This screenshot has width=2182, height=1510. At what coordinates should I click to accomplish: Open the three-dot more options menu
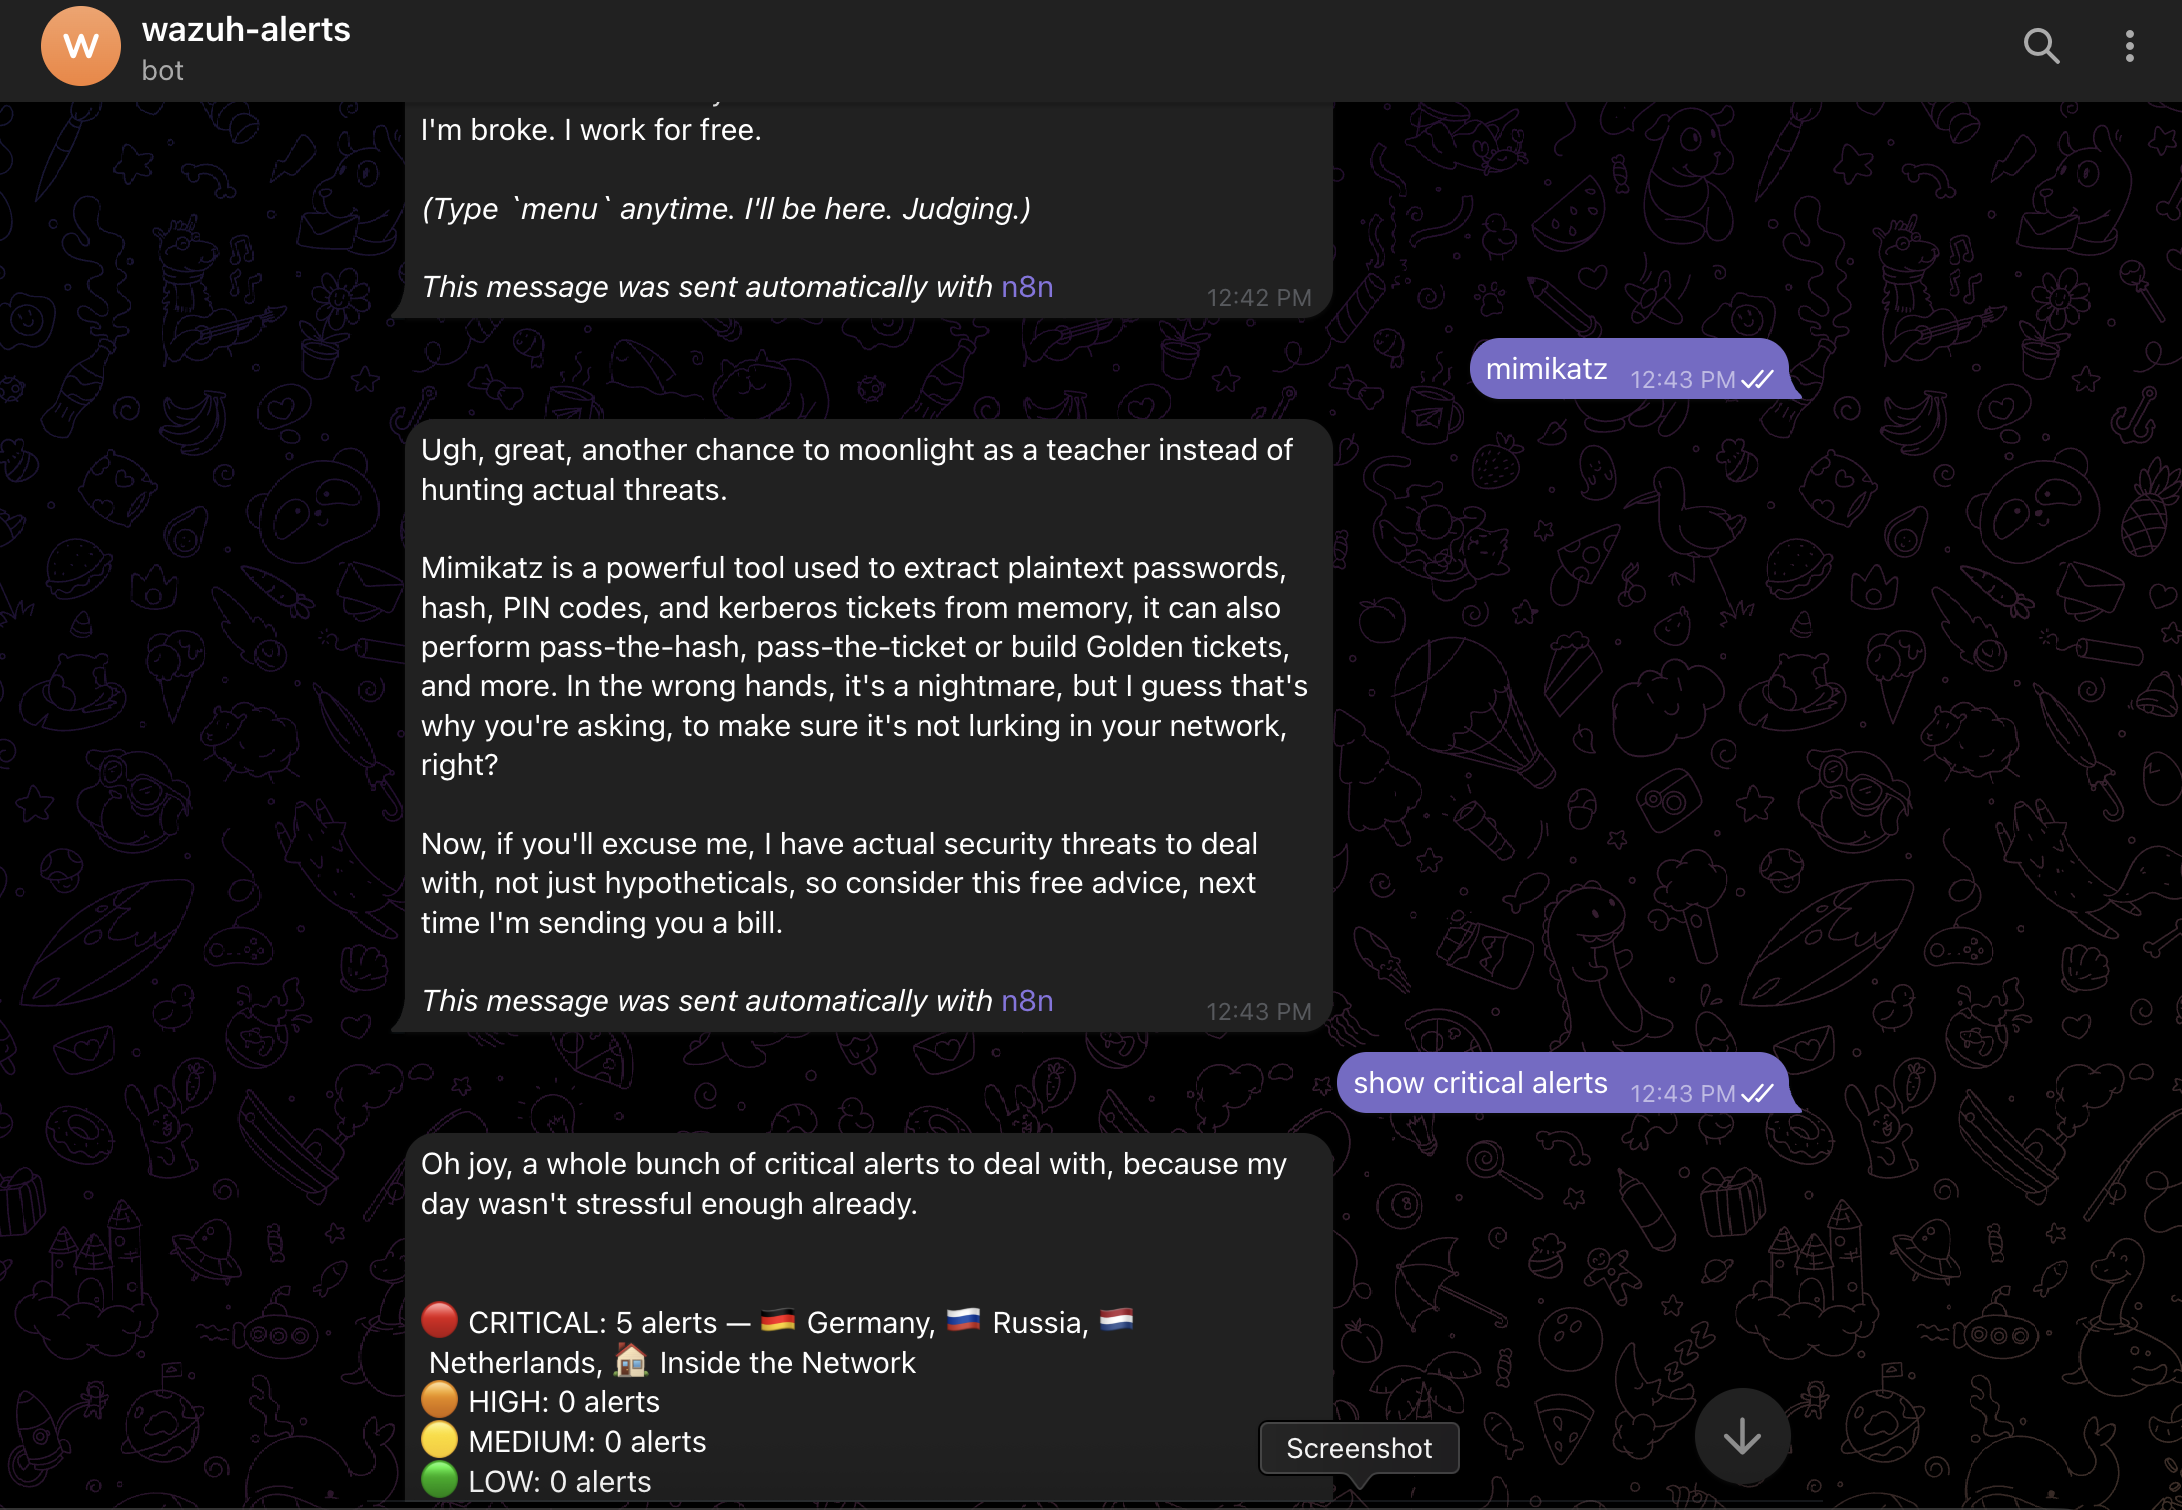click(2129, 46)
